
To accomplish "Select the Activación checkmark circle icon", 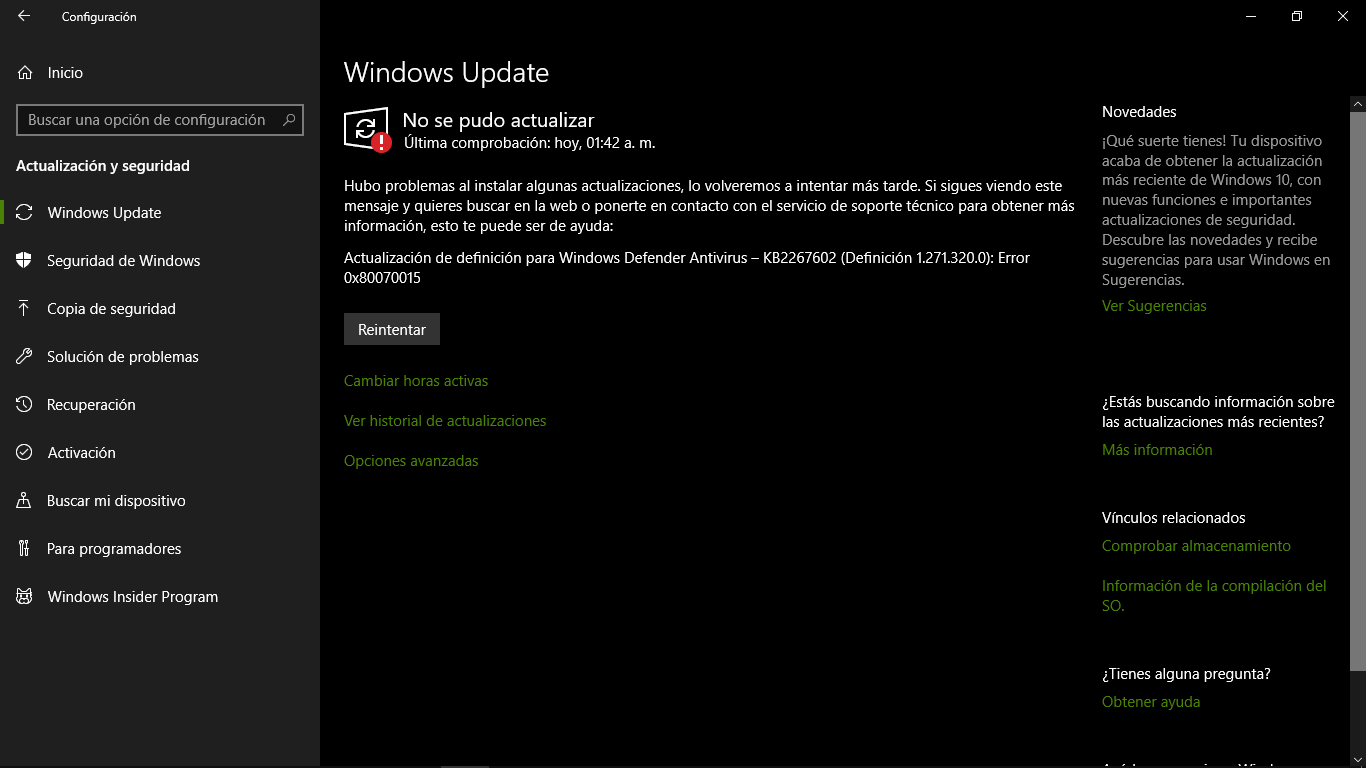I will coord(25,453).
